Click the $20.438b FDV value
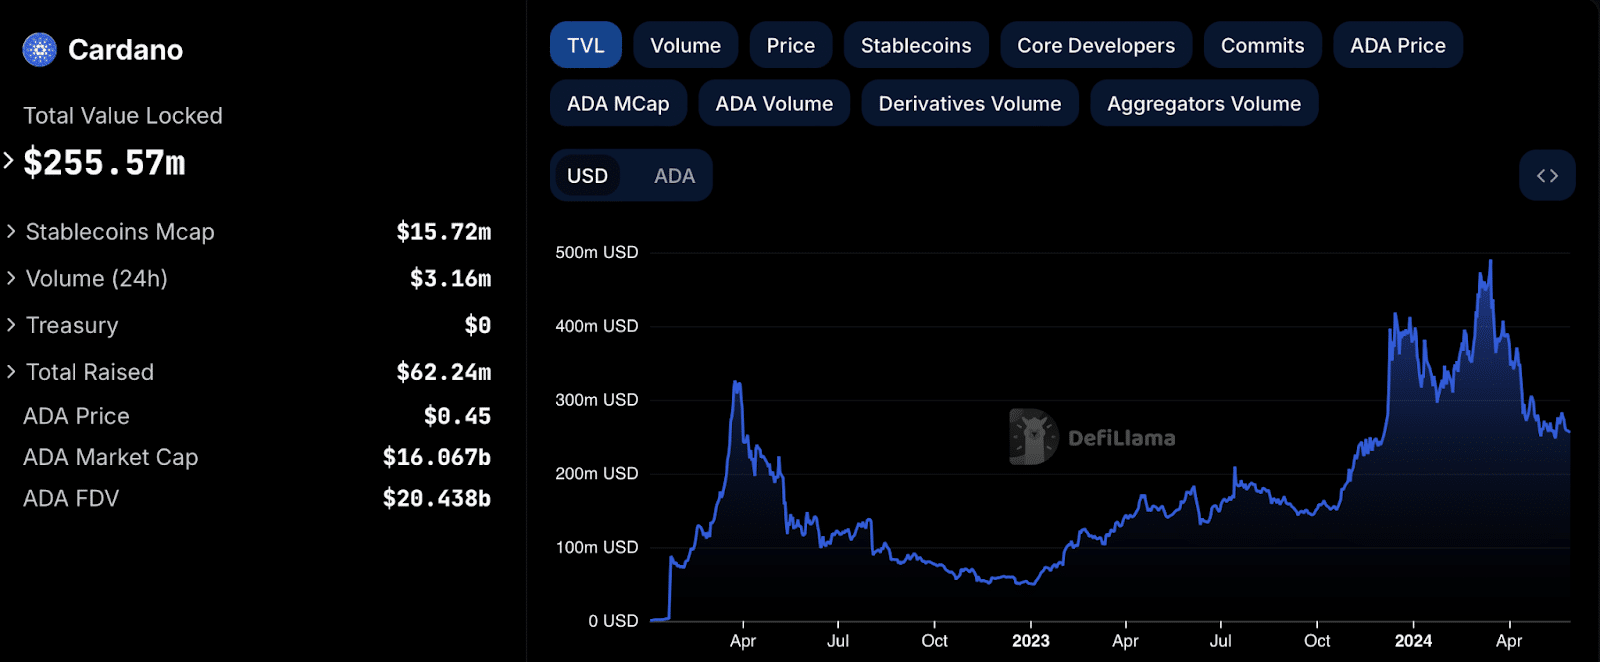Image resolution: width=1600 pixels, height=662 pixels. point(436,498)
